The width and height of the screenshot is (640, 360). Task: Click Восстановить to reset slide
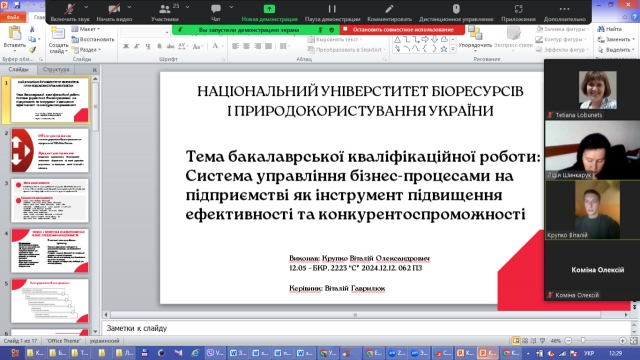(93, 40)
